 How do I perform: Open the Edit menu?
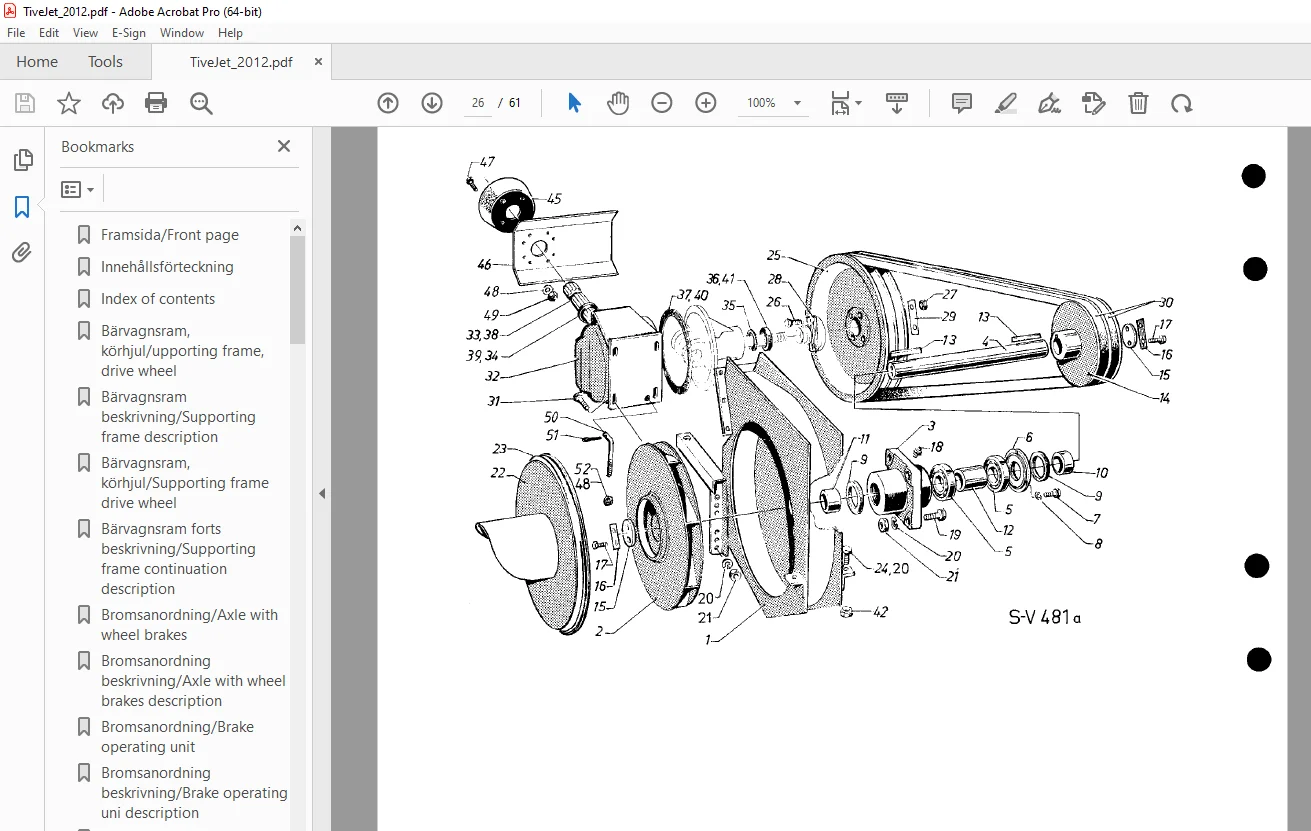point(50,33)
